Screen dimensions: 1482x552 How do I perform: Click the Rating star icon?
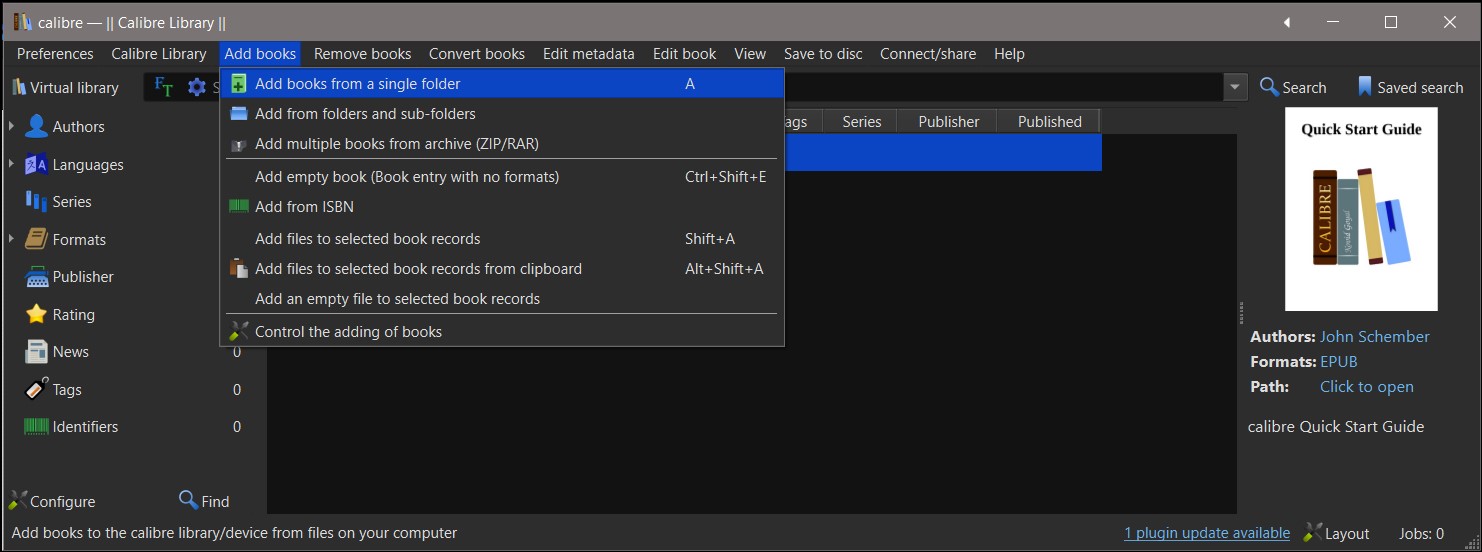click(36, 314)
